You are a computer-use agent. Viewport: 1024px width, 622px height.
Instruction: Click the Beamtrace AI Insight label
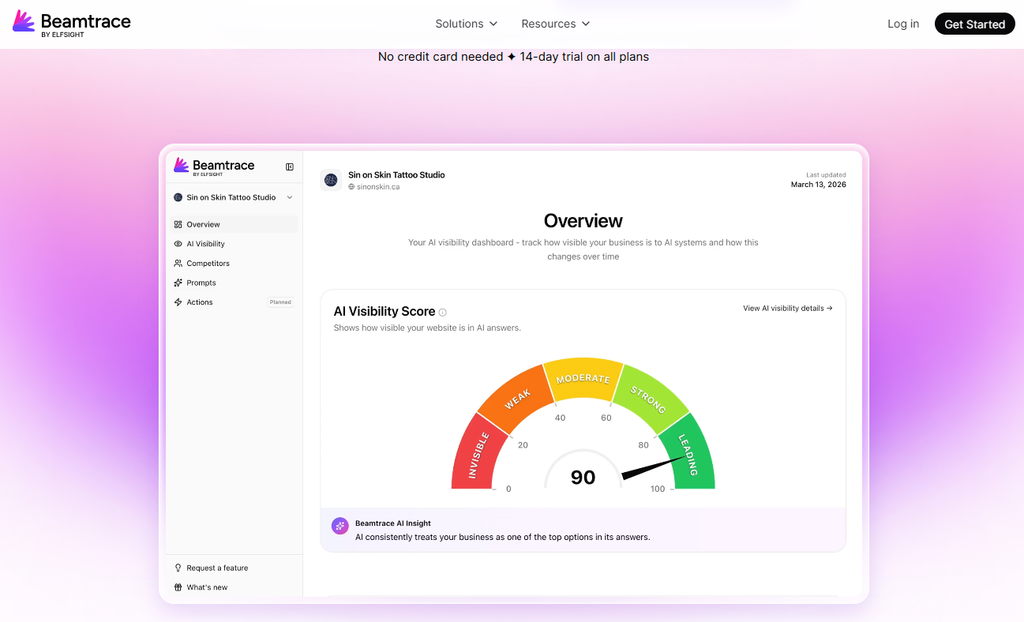(393, 523)
